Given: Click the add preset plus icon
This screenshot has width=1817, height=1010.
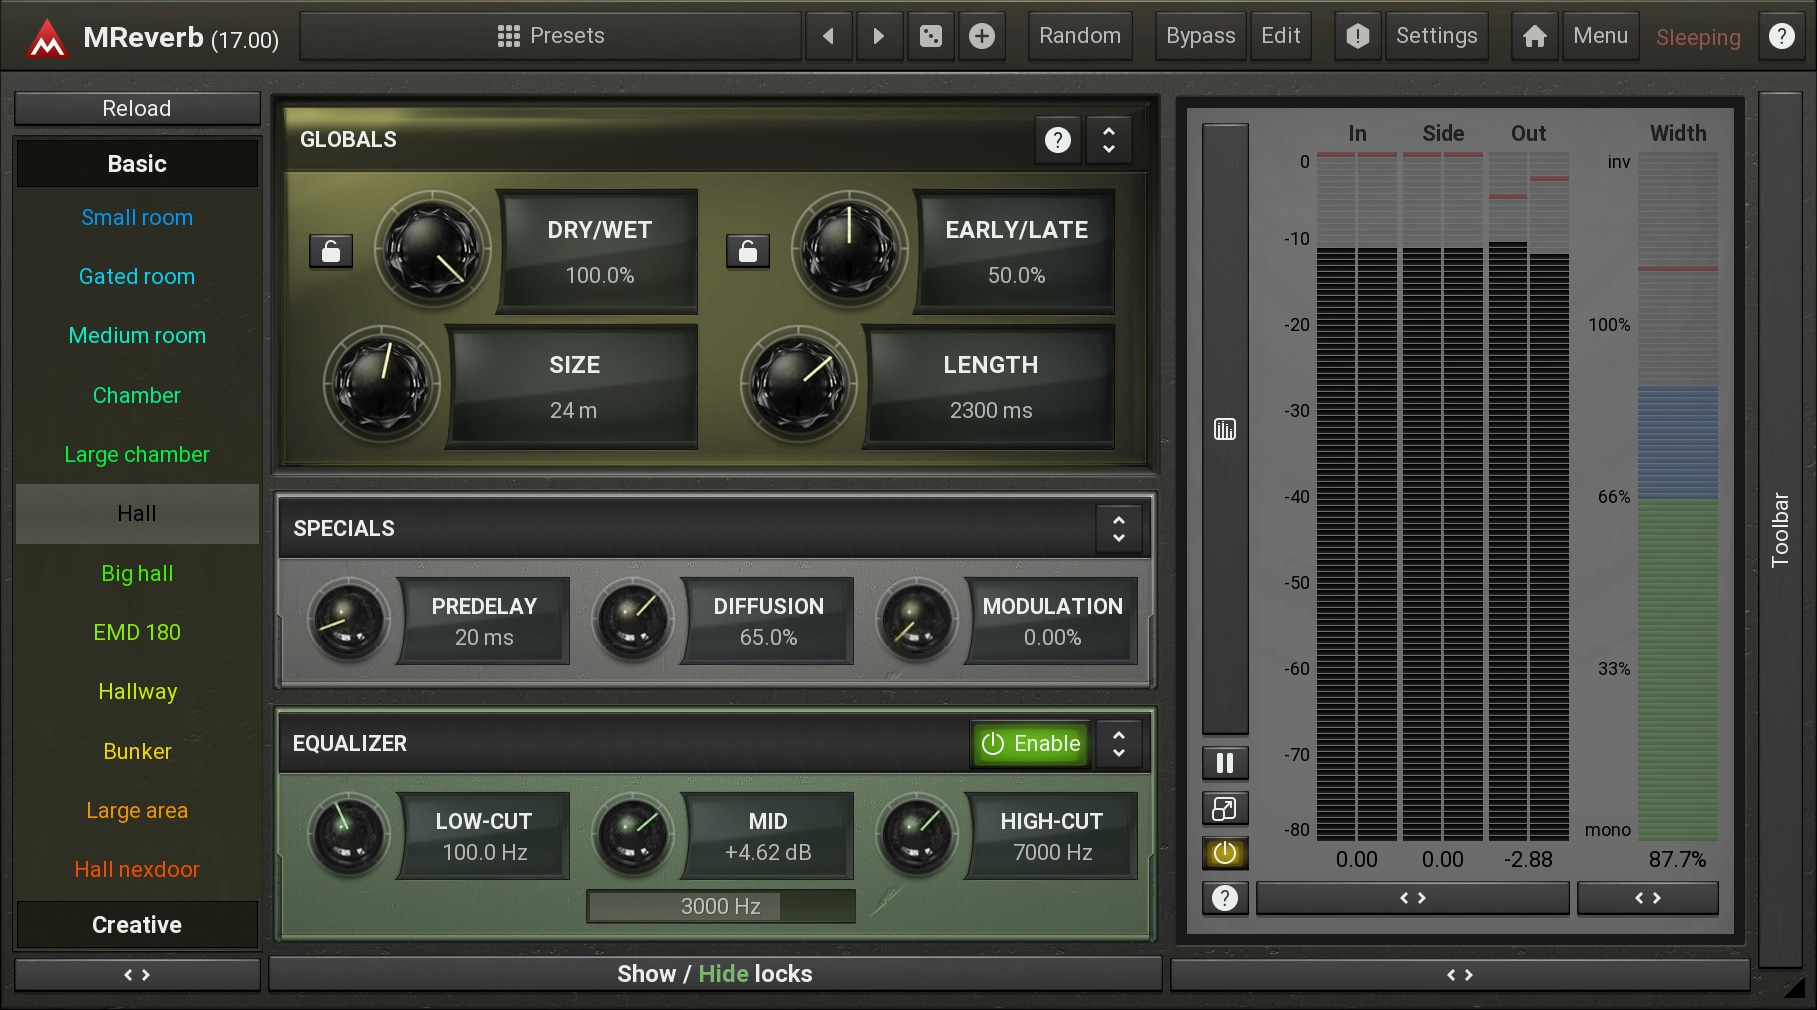Looking at the screenshot, I should pos(982,37).
